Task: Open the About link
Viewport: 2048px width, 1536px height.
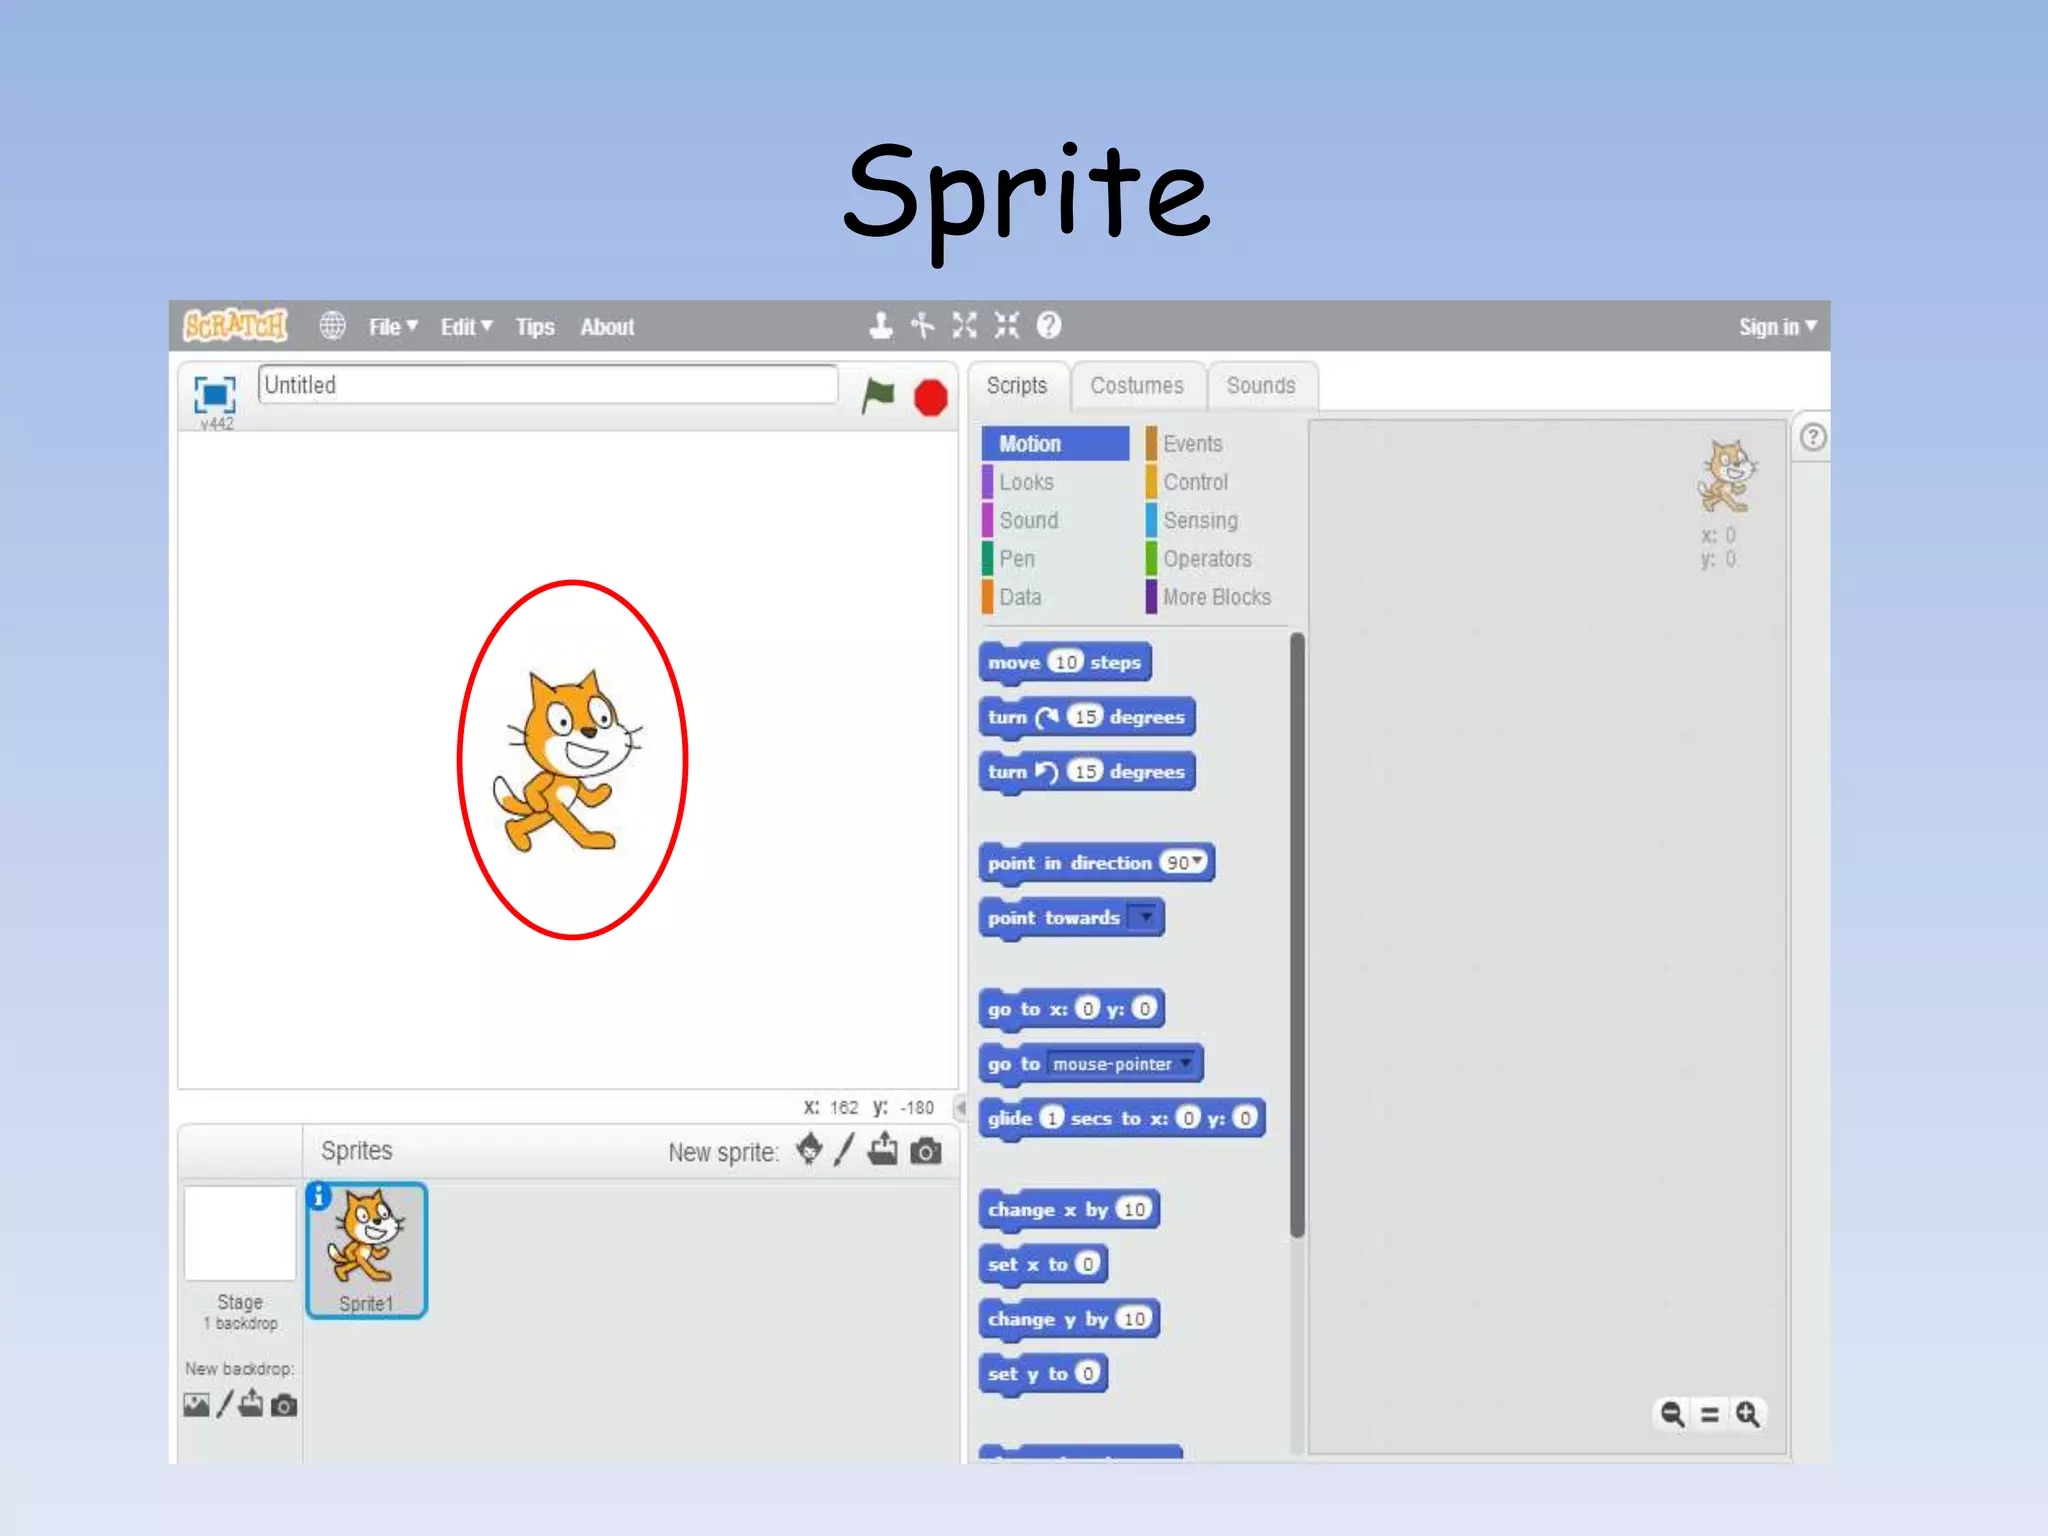Action: click(x=607, y=327)
